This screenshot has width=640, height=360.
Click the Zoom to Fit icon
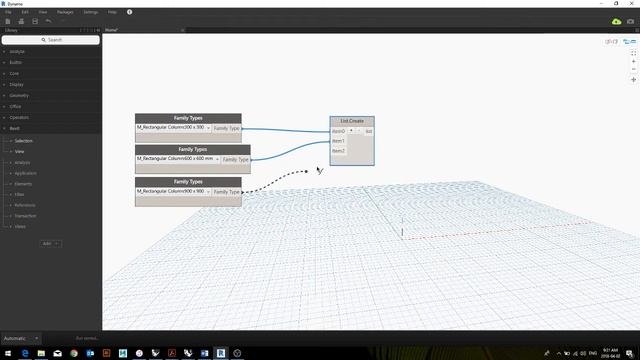coord(633,53)
